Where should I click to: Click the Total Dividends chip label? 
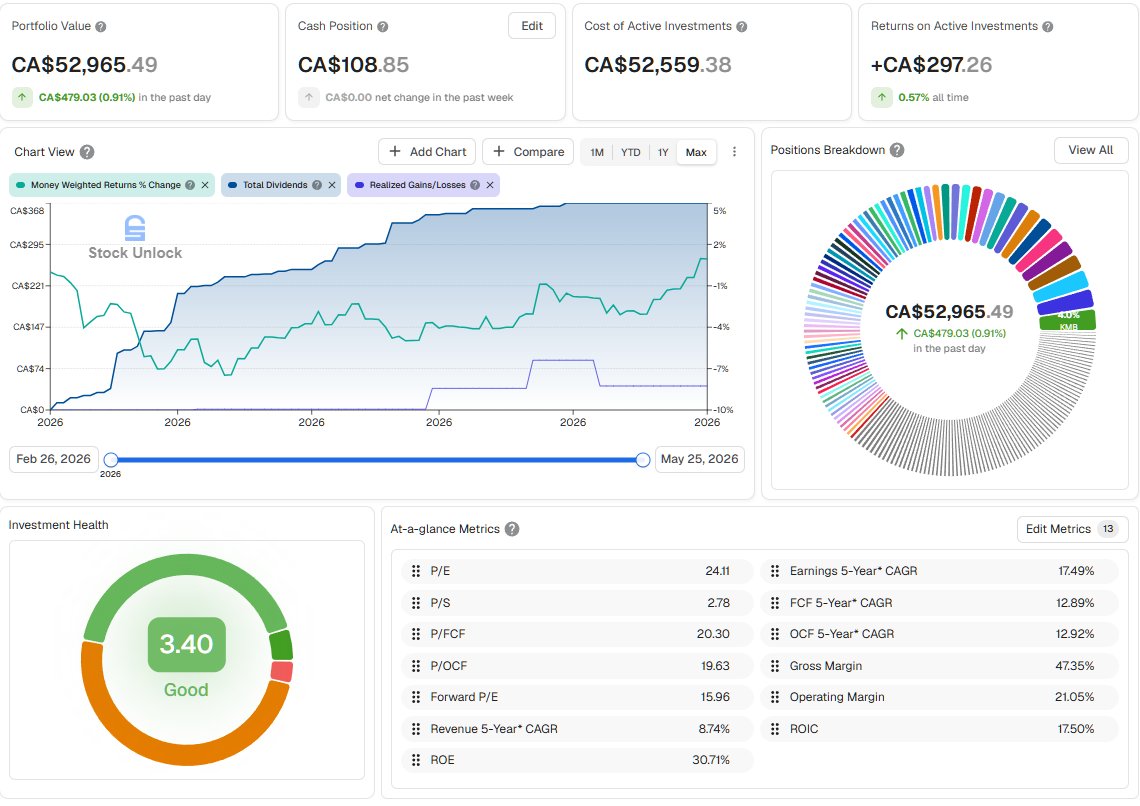[x=275, y=185]
